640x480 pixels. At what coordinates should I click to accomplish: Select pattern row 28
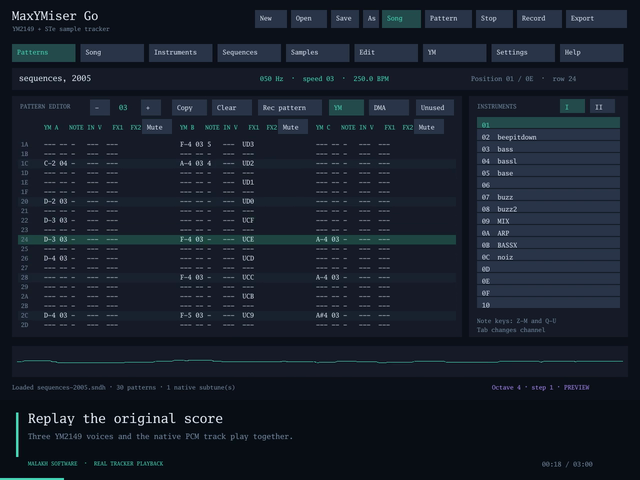click(x=237, y=278)
